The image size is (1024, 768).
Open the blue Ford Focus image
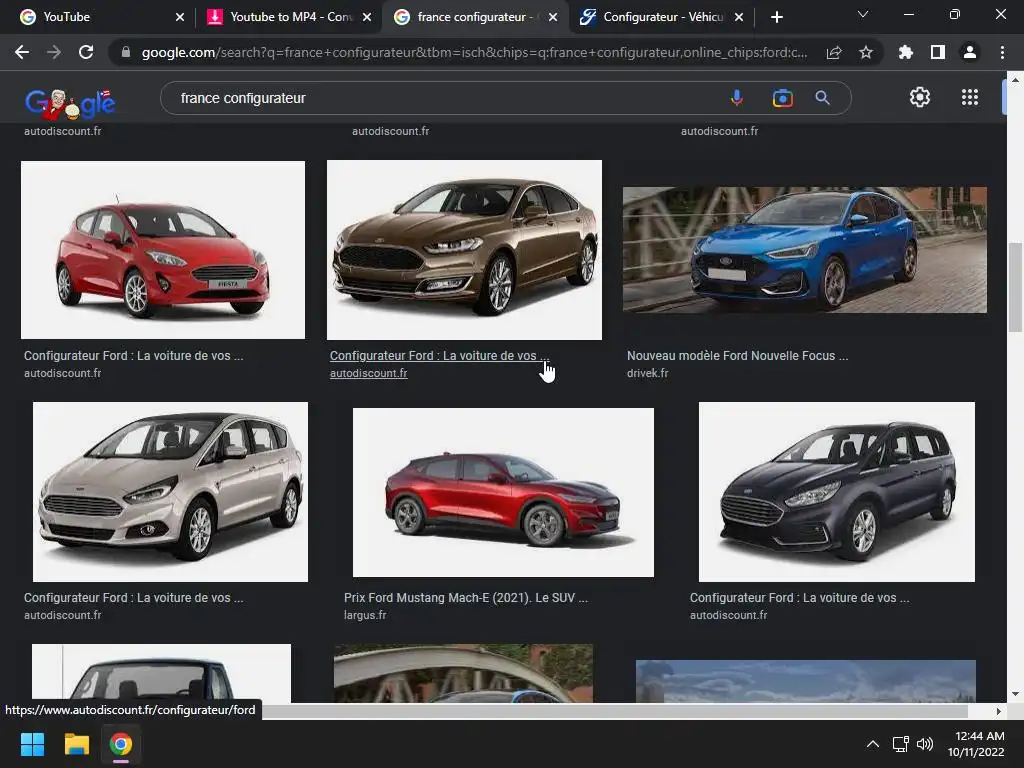[x=805, y=249]
